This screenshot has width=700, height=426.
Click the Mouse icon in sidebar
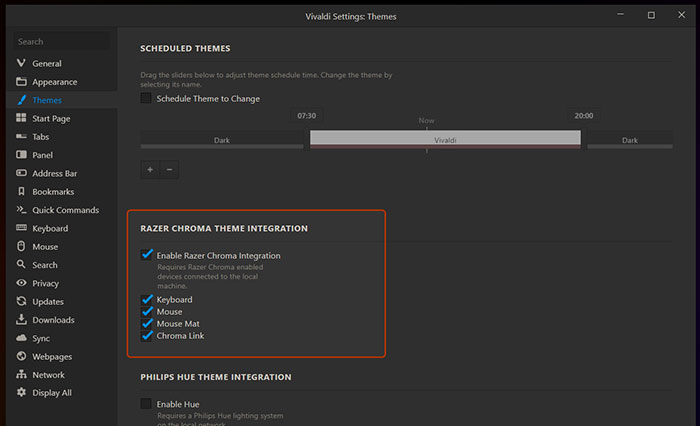[21, 246]
